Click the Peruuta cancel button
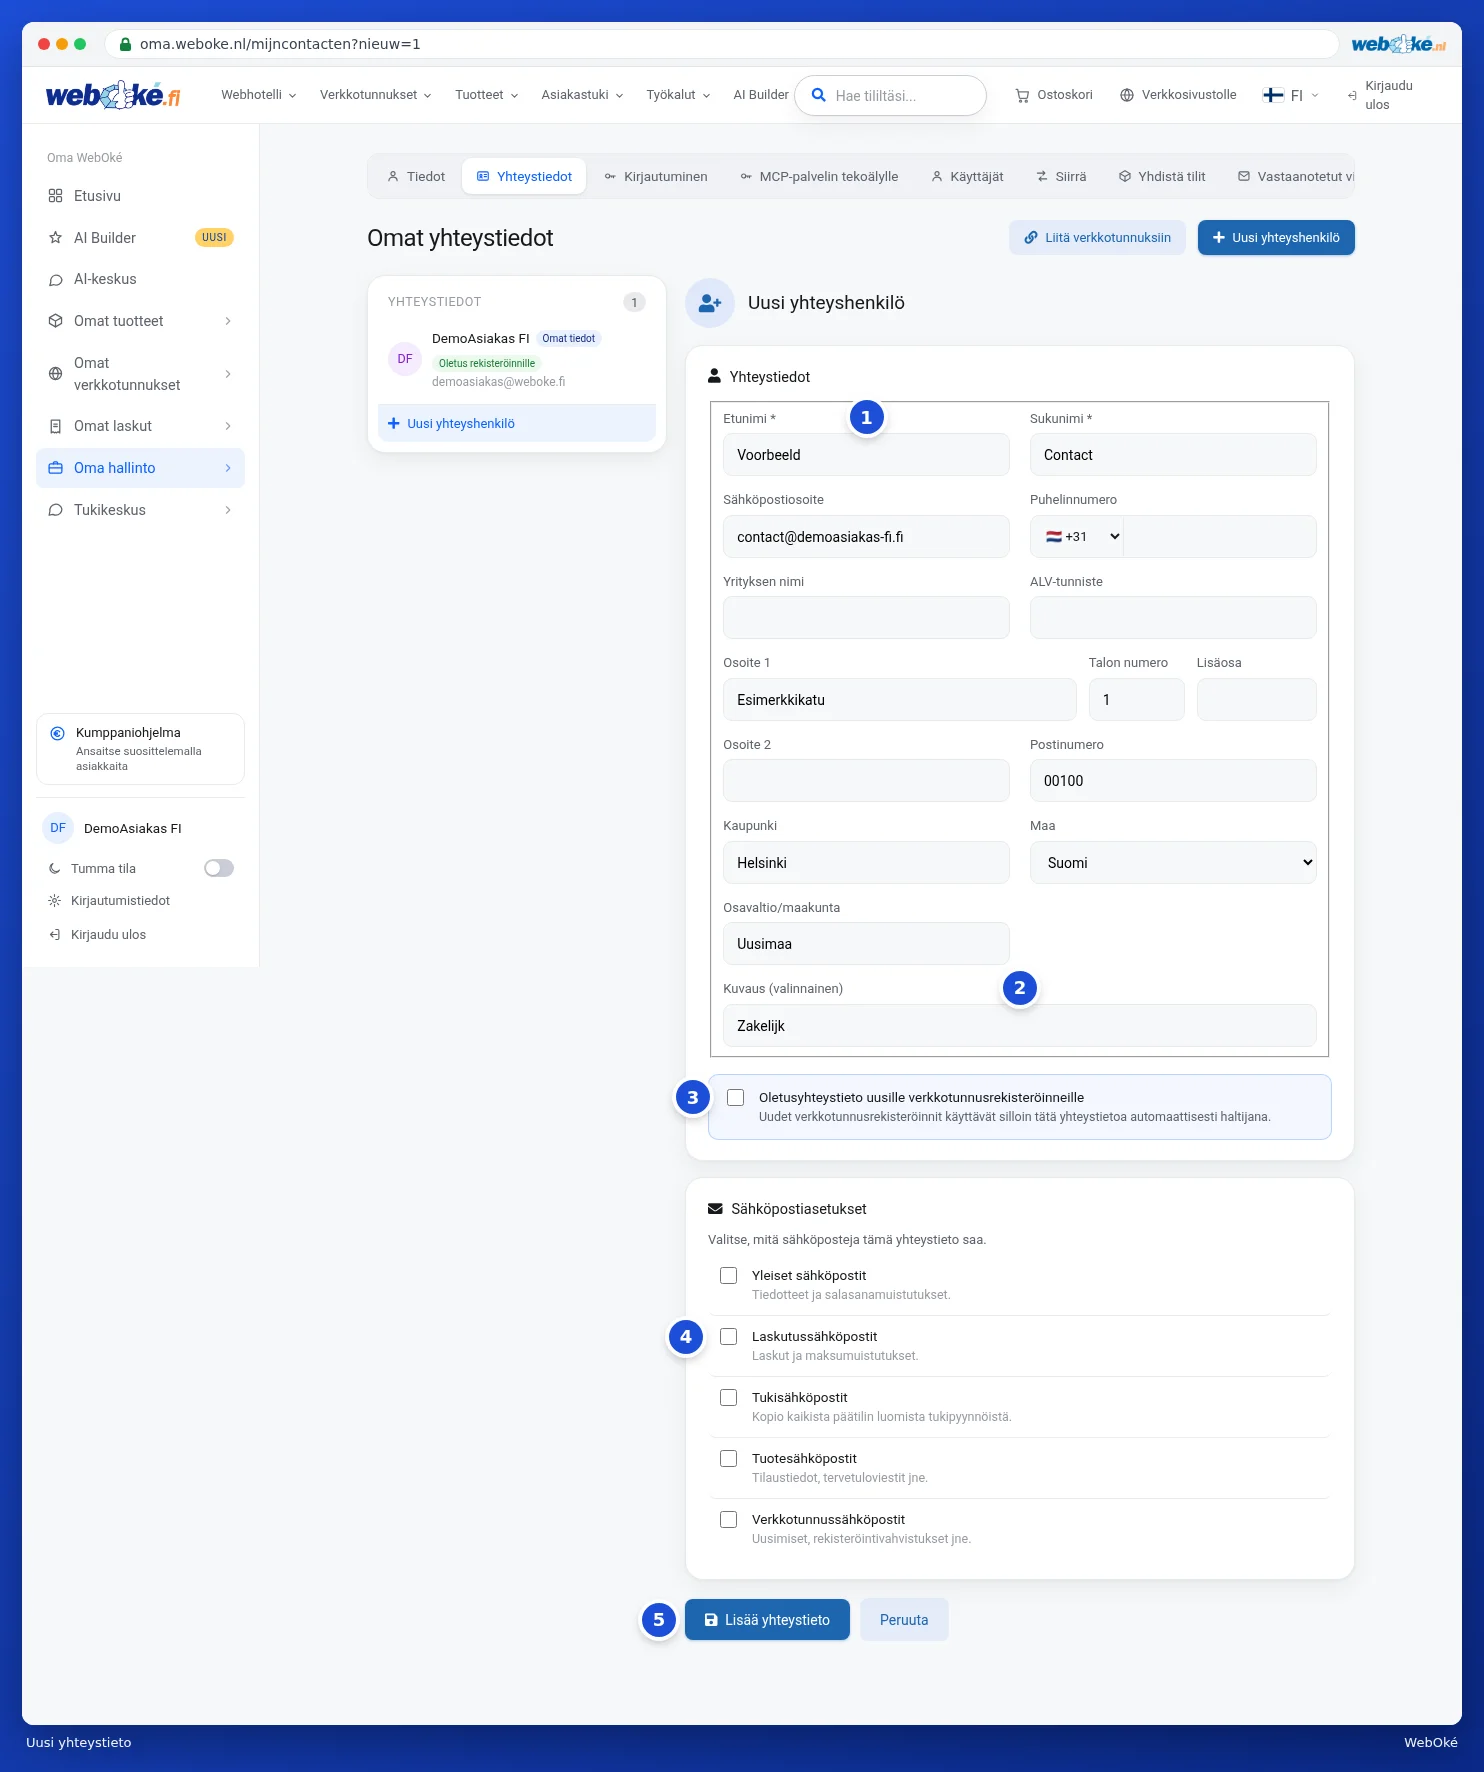 (x=904, y=1620)
